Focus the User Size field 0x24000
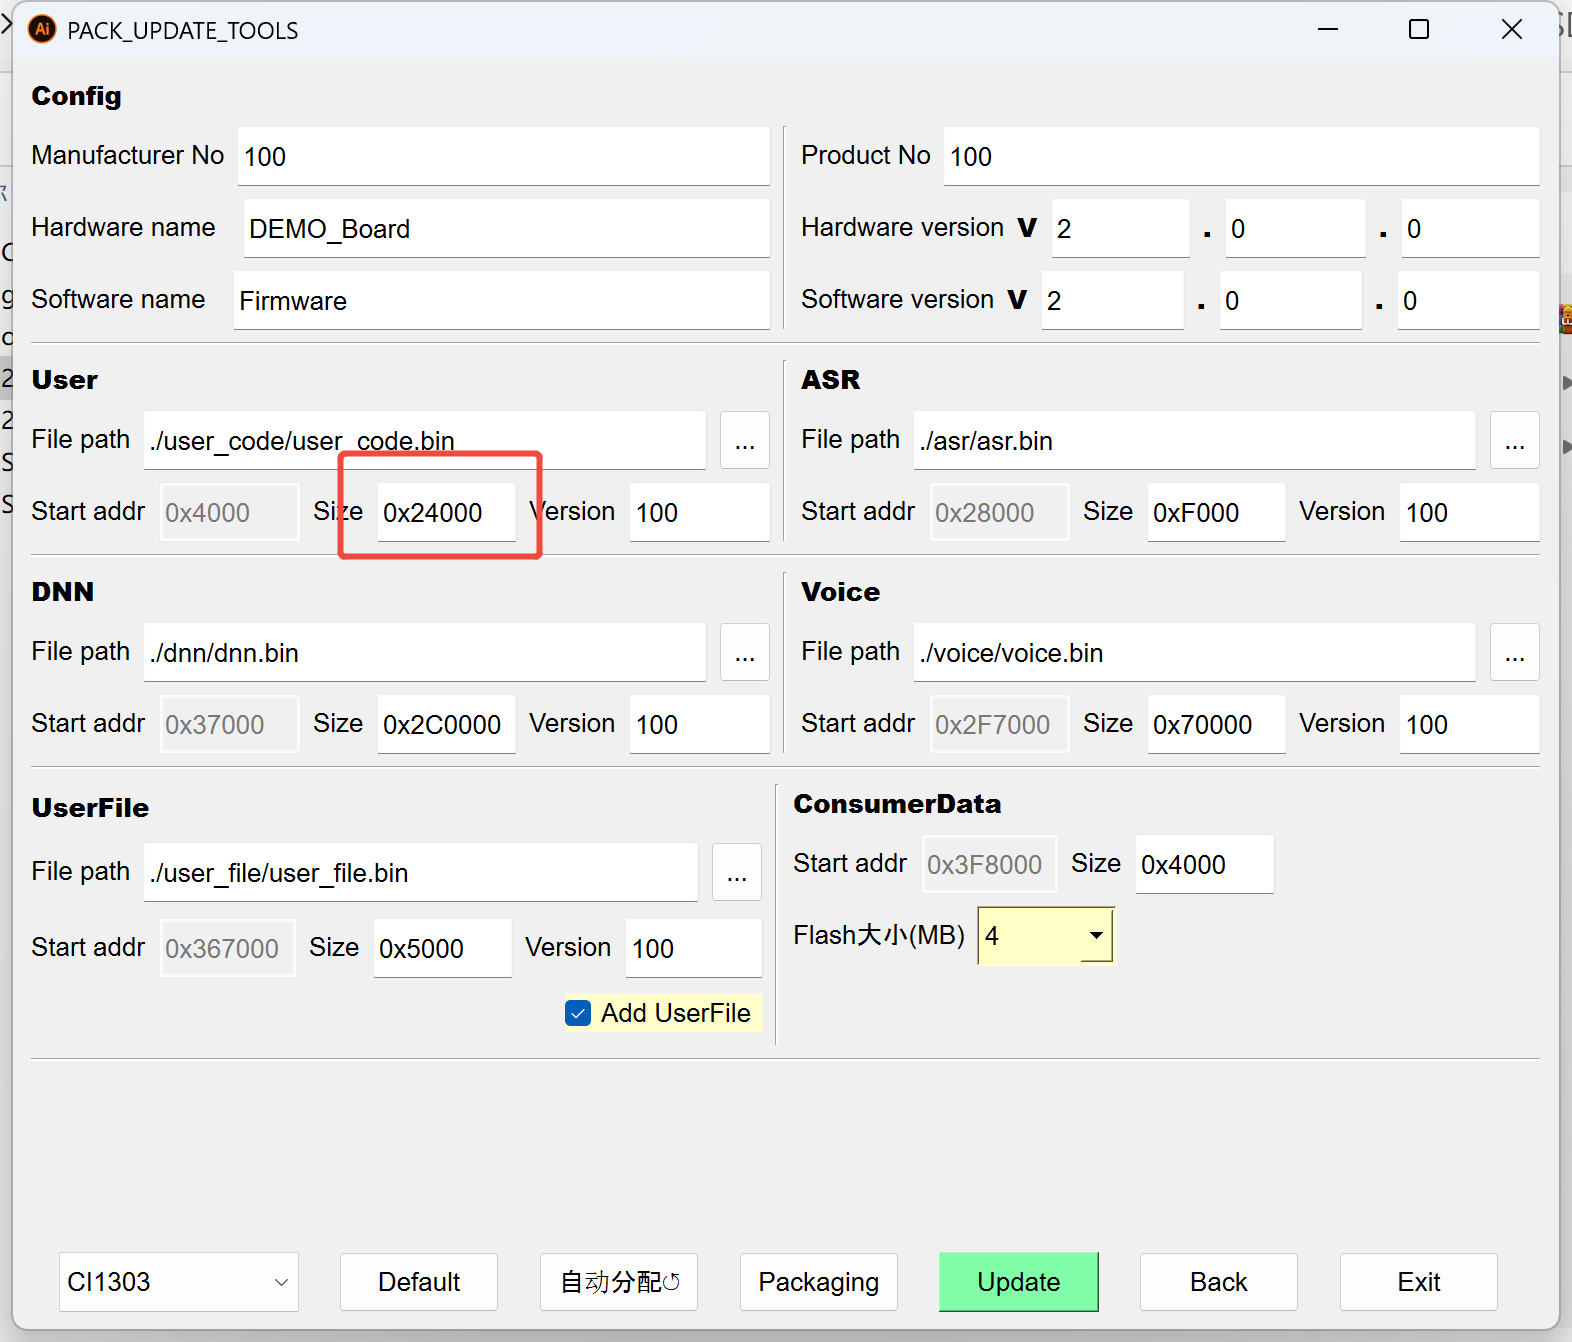Viewport: 1572px width, 1342px height. (x=446, y=513)
